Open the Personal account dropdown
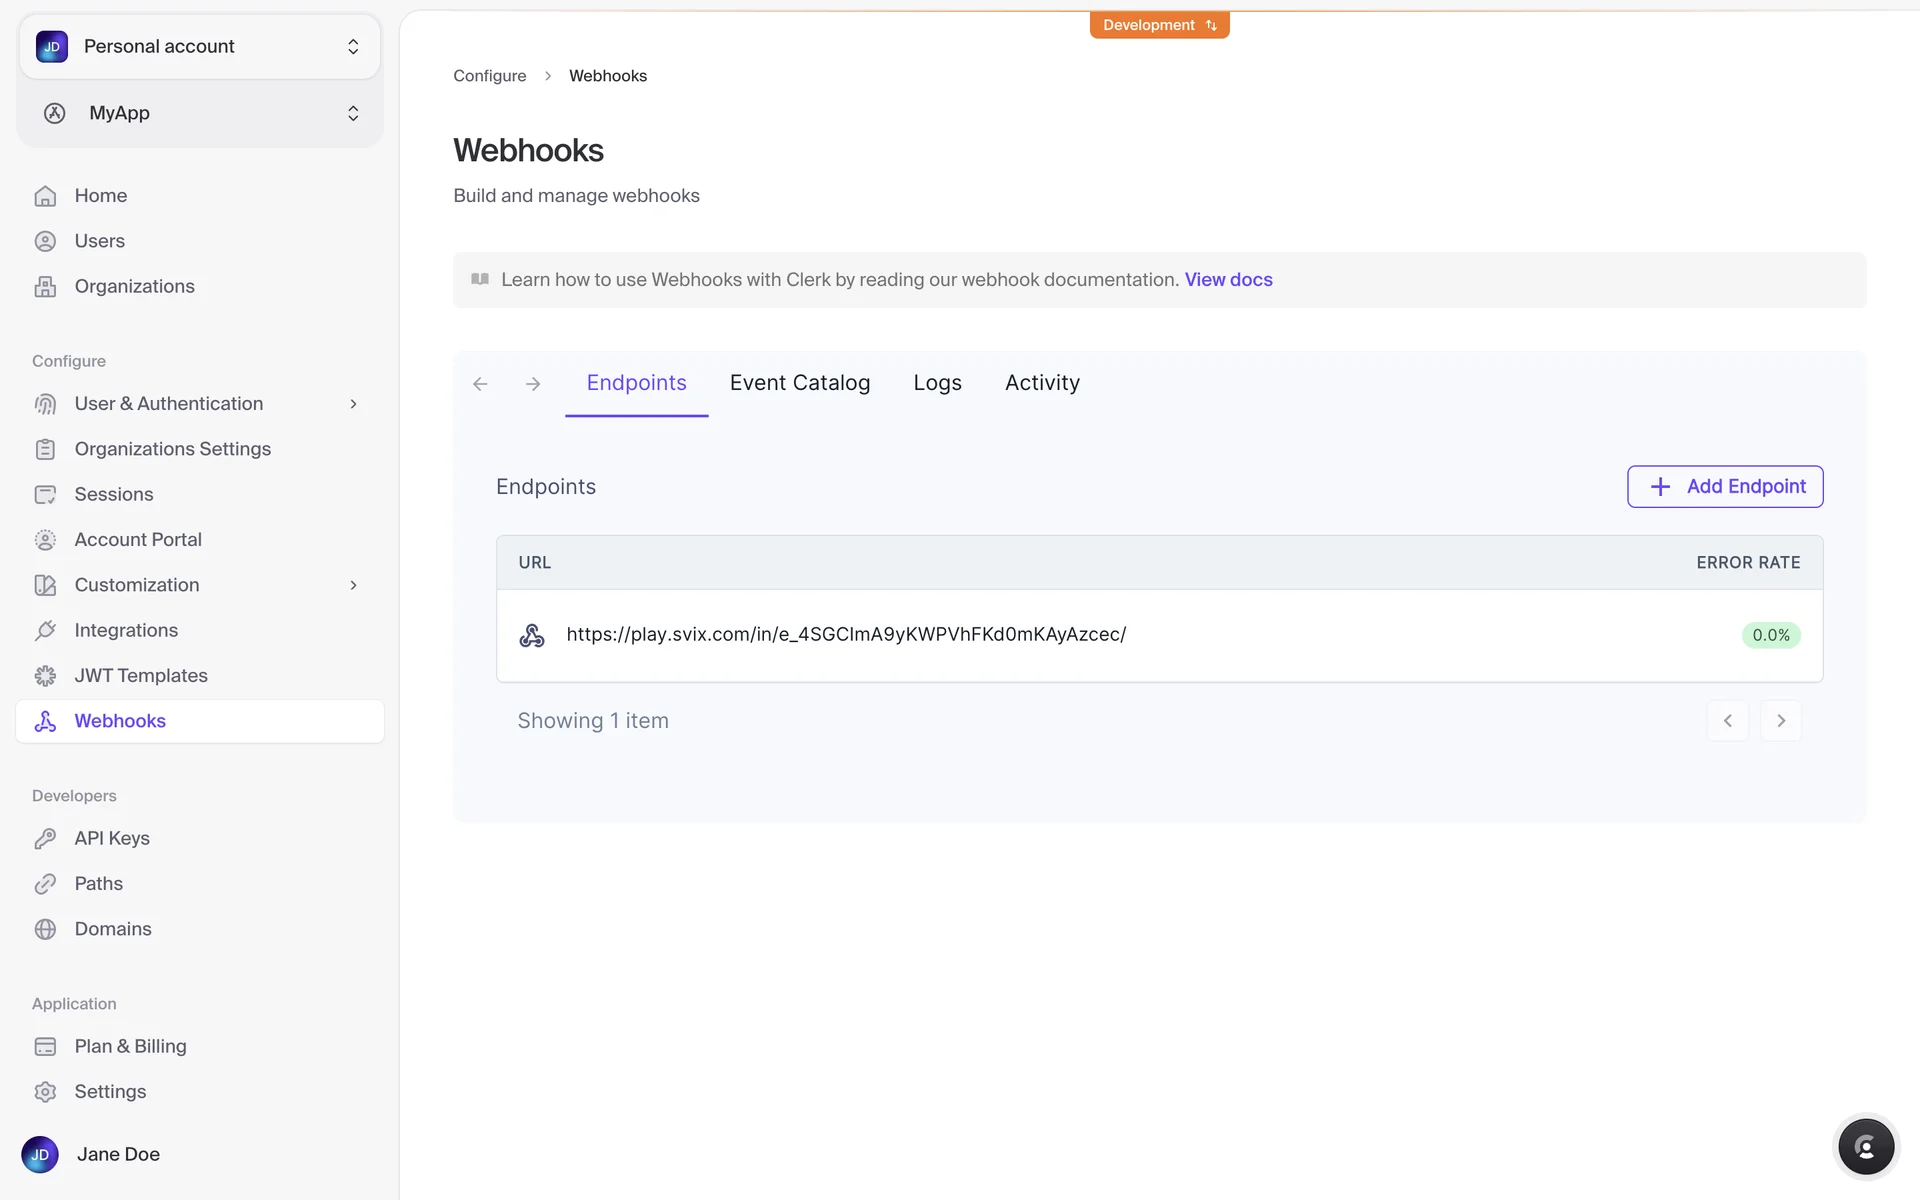The height and width of the screenshot is (1200, 1920). [200, 46]
